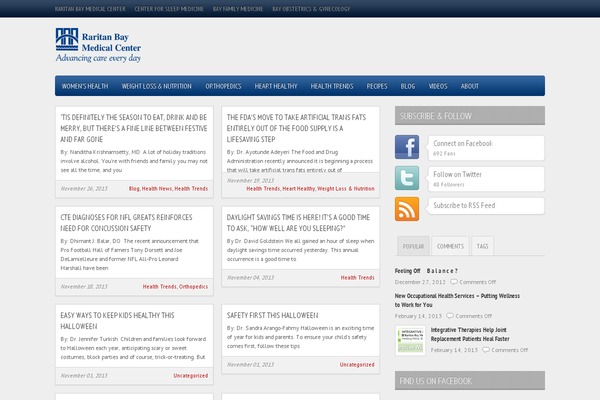Click Weight Loss & Nutrition tag on FDA article

(x=346, y=189)
